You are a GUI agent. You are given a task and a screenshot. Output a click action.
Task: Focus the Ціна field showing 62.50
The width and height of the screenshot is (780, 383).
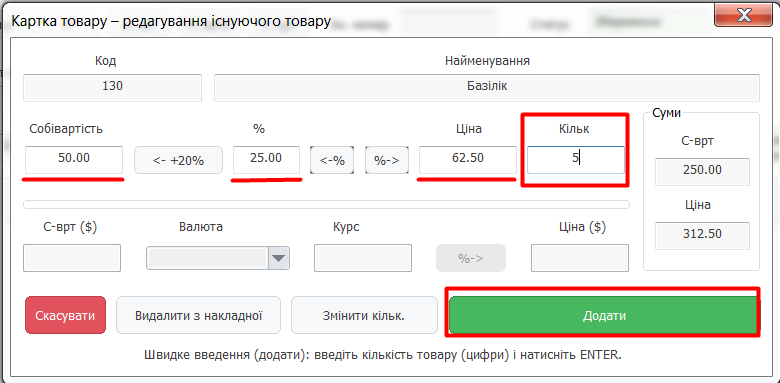(x=468, y=160)
